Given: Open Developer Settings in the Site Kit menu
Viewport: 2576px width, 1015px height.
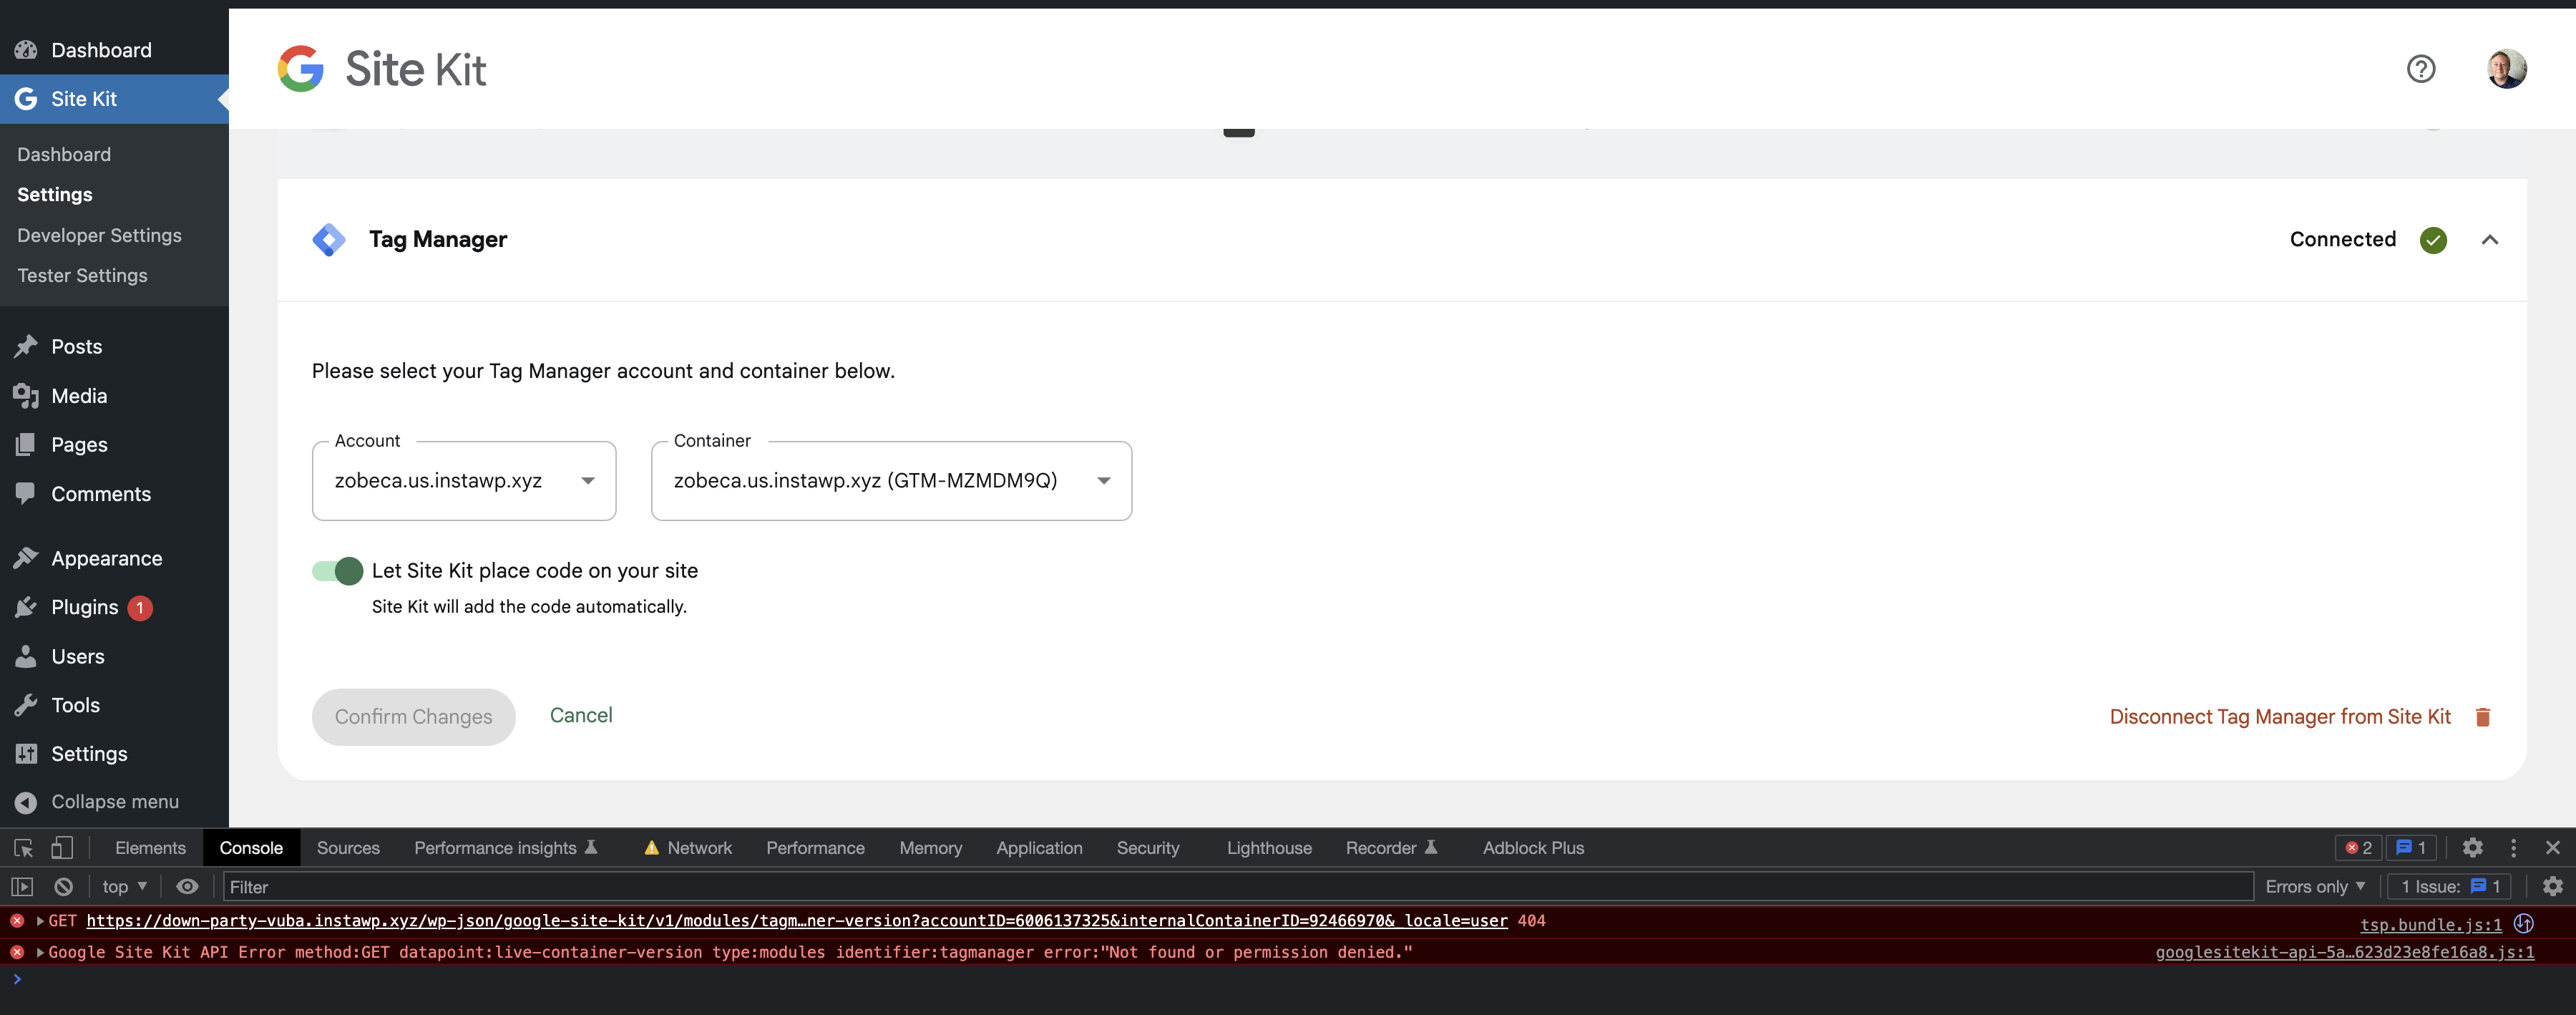Looking at the screenshot, I should tap(98, 235).
